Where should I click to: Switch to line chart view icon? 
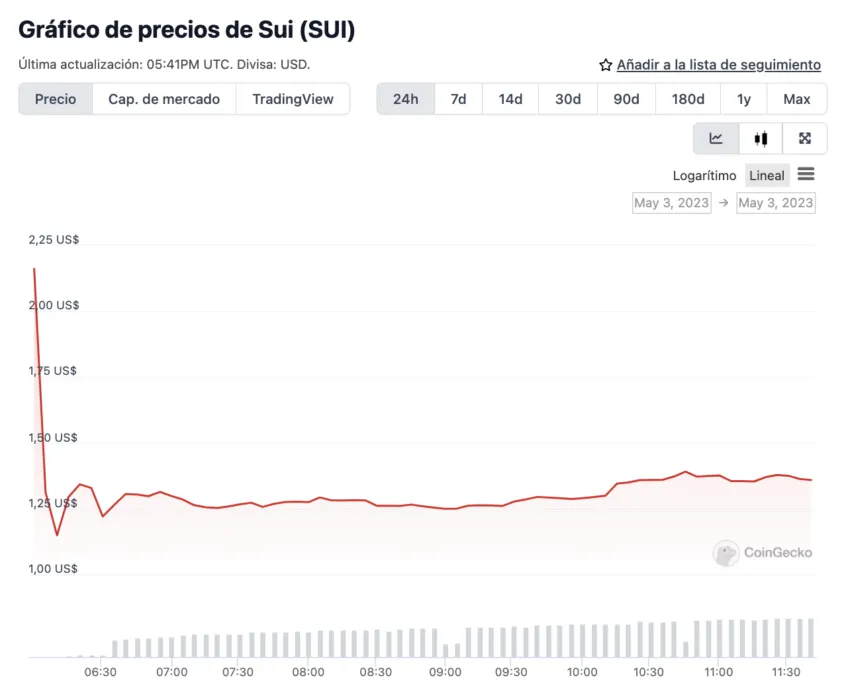716,139
